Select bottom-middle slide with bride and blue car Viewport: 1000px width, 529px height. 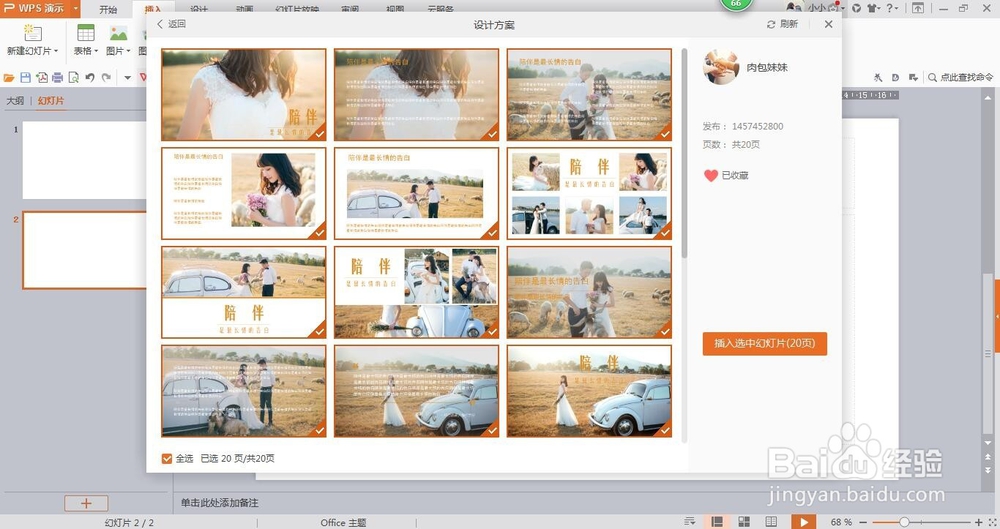pos(416,391)
